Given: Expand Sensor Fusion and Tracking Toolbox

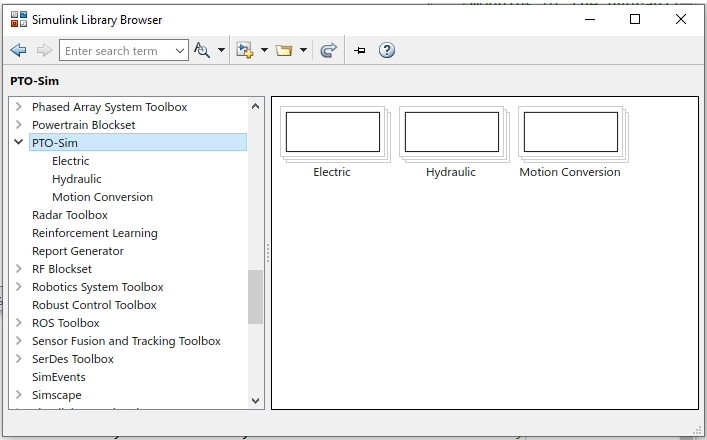Looking at the screenshot, I should 18,341.
